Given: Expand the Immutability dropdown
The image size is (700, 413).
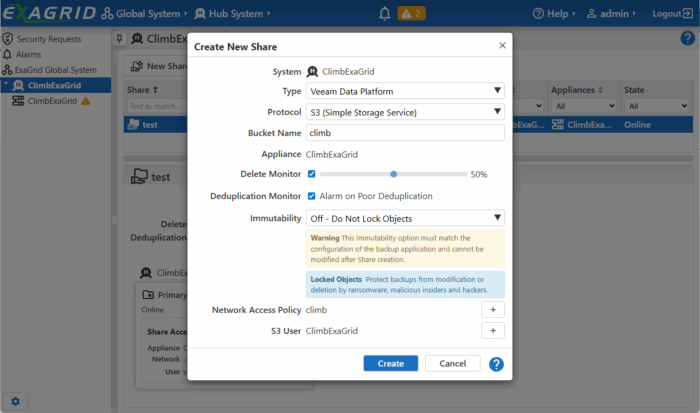Looking at the screenshot, I should point(405,218).
